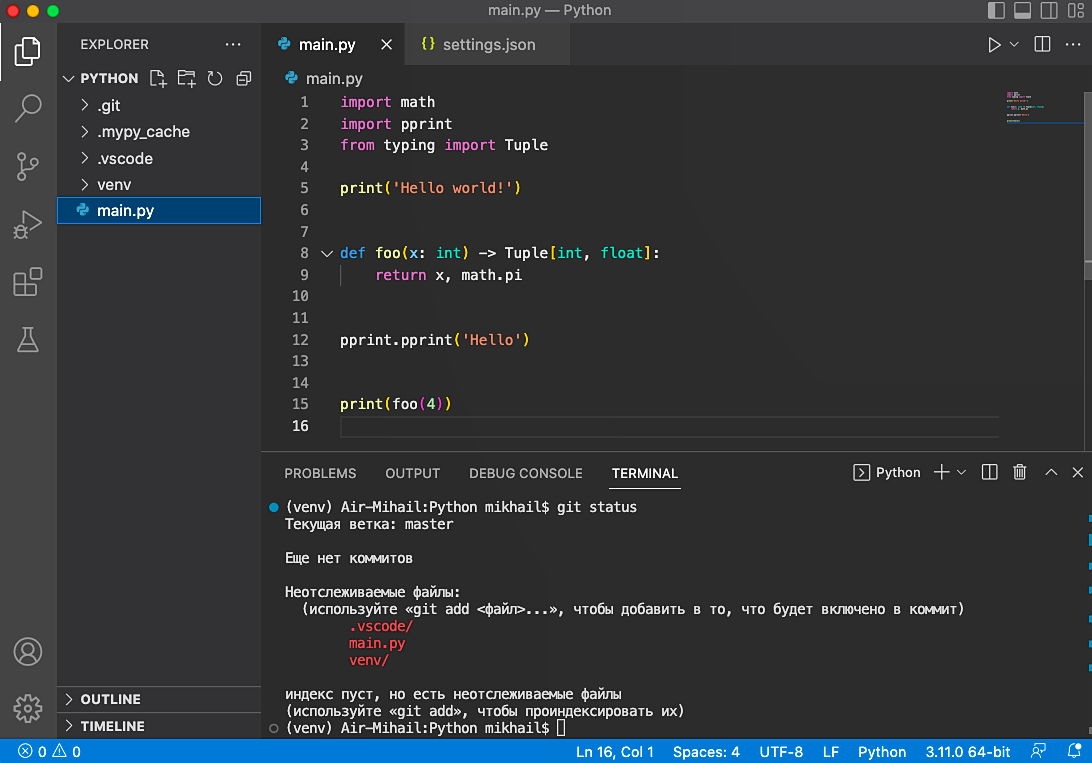The width and height of the screenshot is (1092, 763).
Task: Toggle the bottom panel layout button
Action: point(1022,11)
